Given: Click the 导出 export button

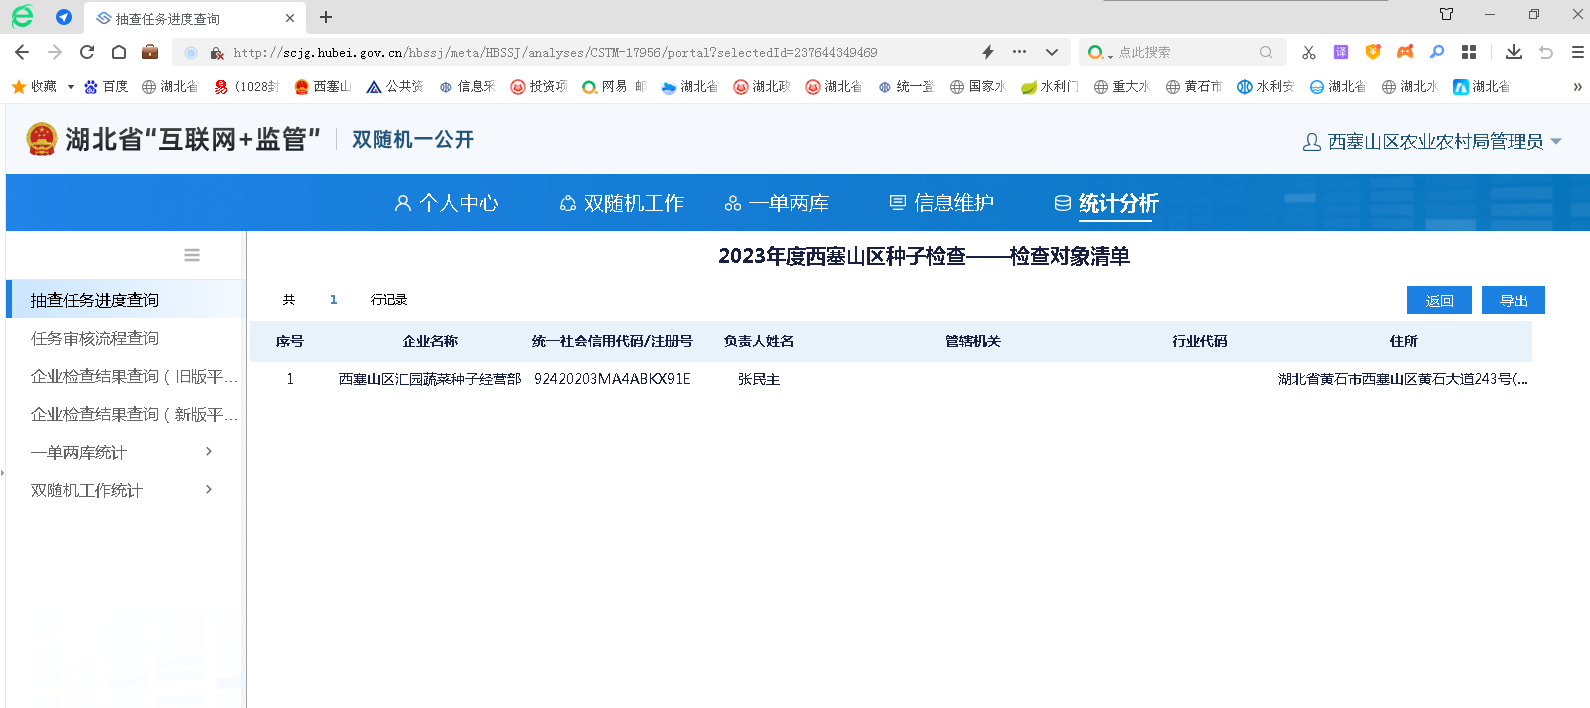Looking at the screenshot, I should [1513, 300].
